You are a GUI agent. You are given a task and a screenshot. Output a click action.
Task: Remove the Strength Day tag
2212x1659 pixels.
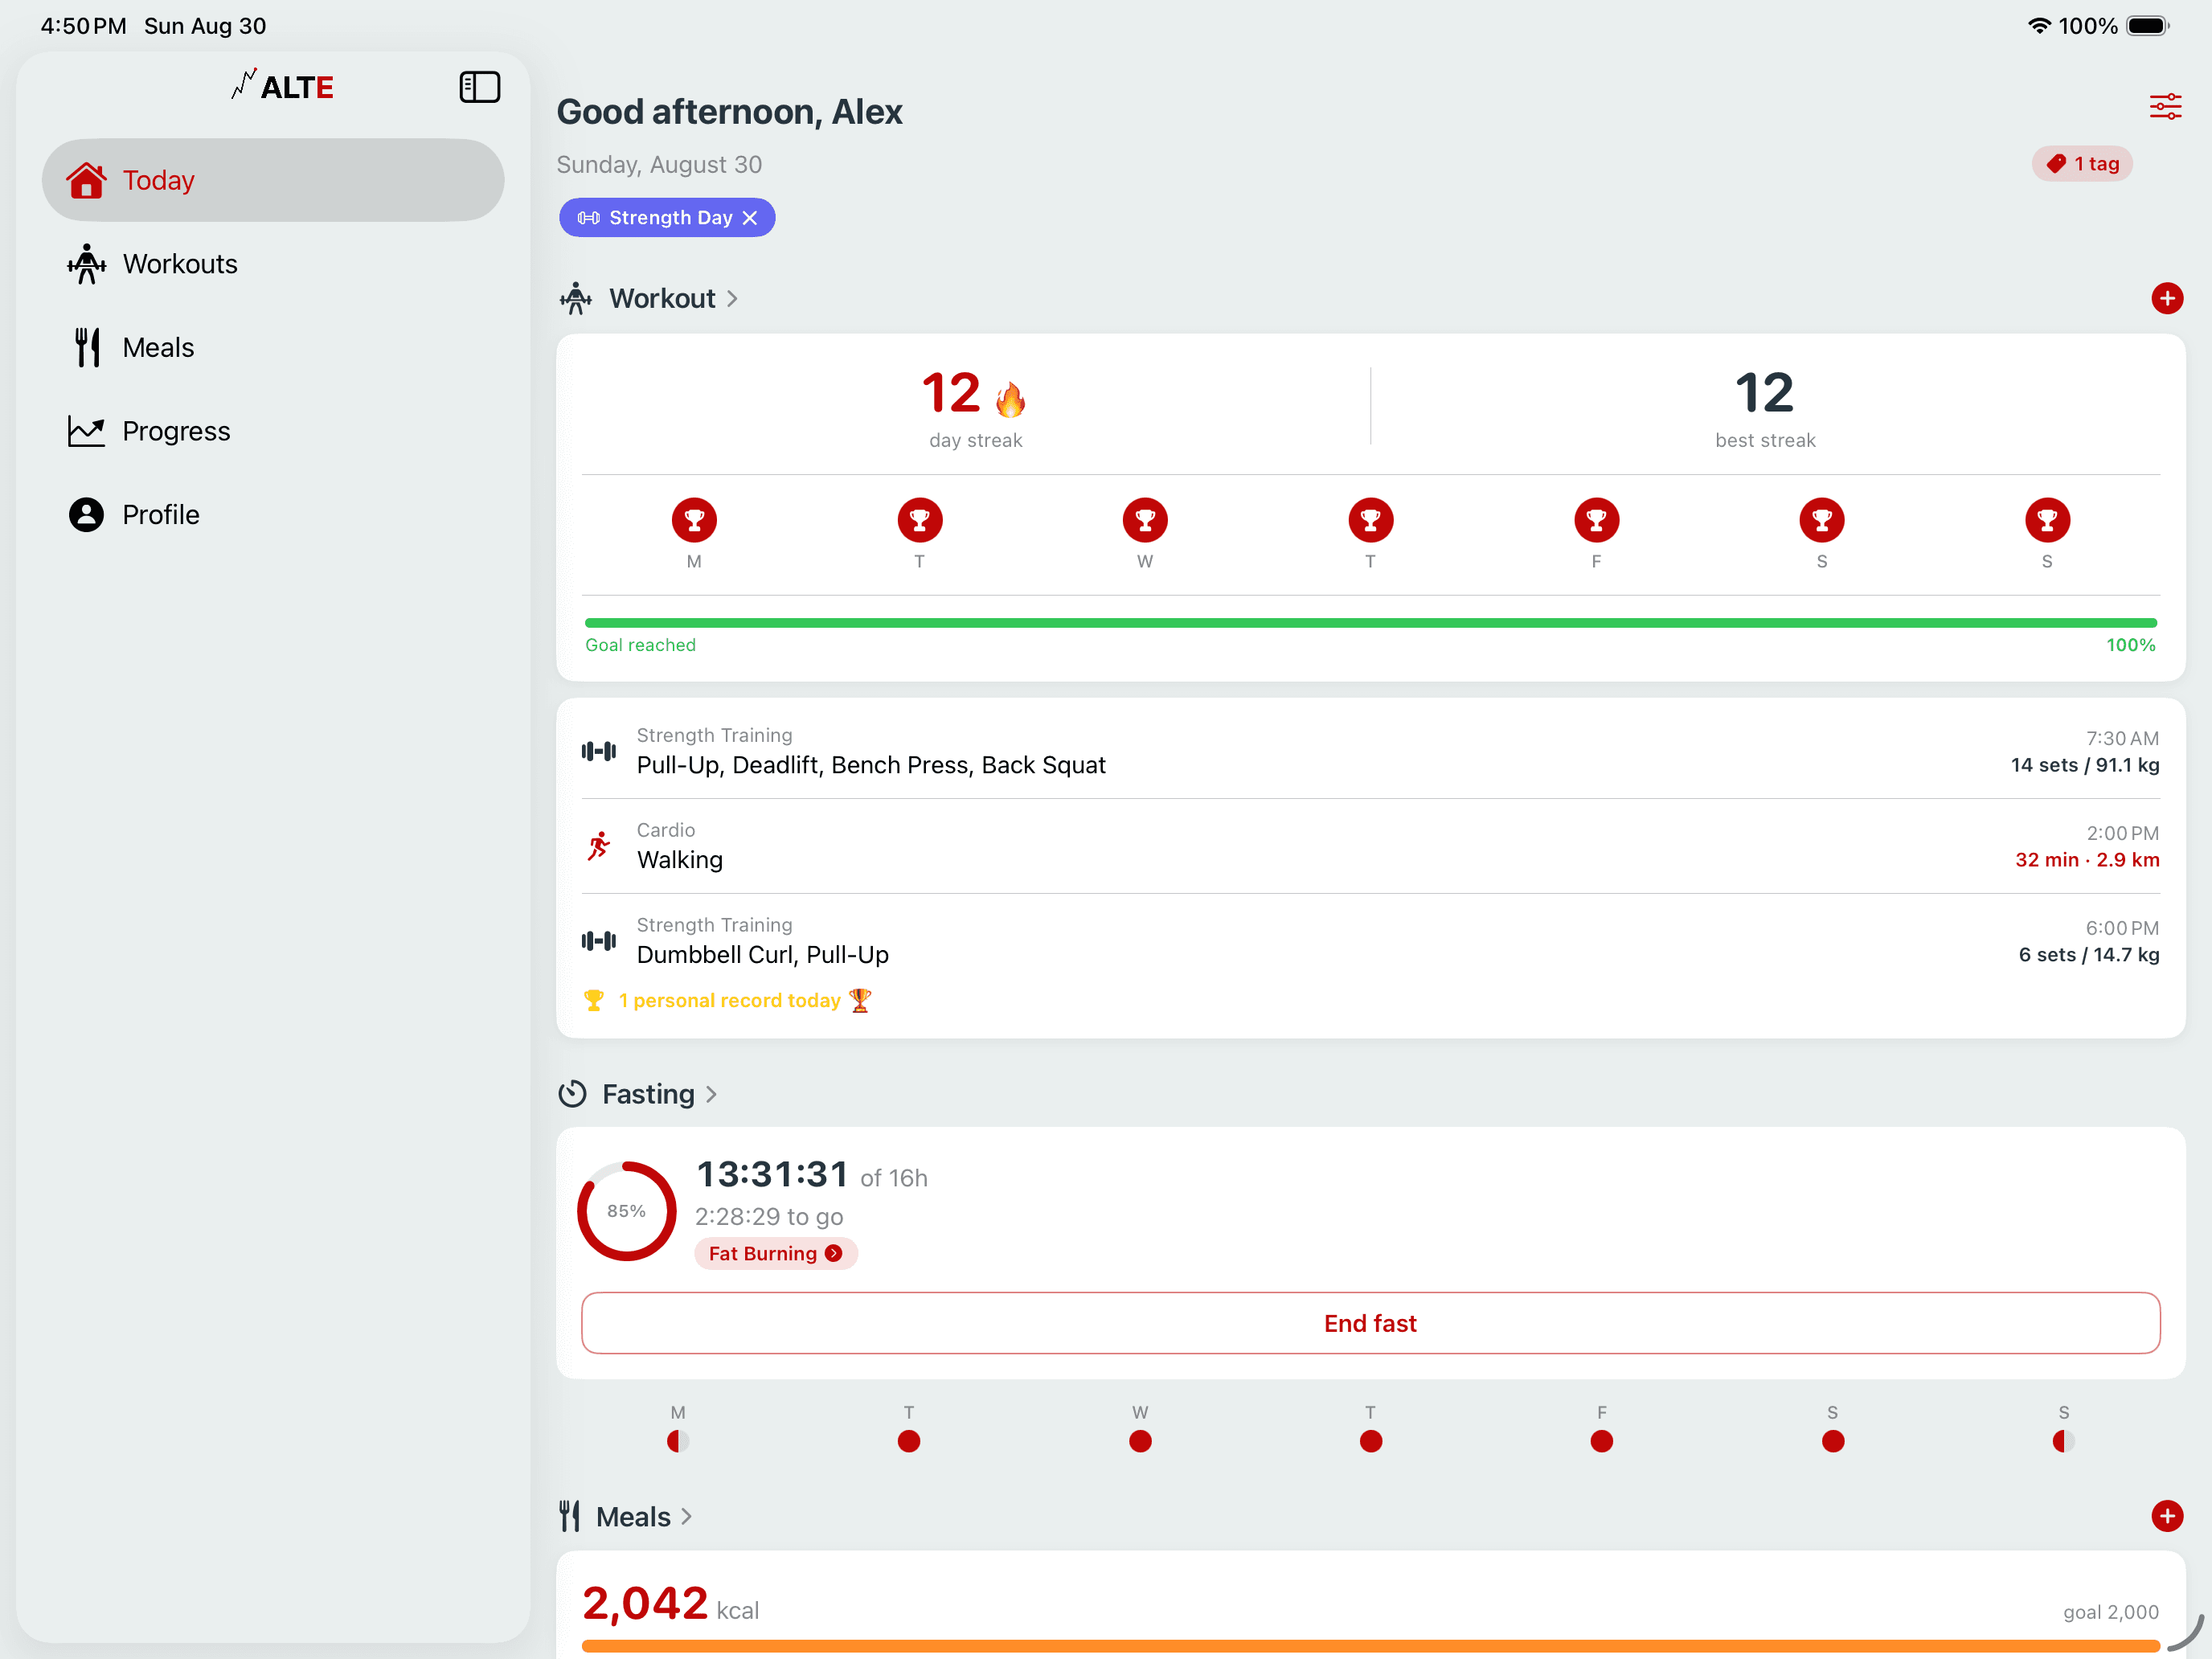pos(750,218)
